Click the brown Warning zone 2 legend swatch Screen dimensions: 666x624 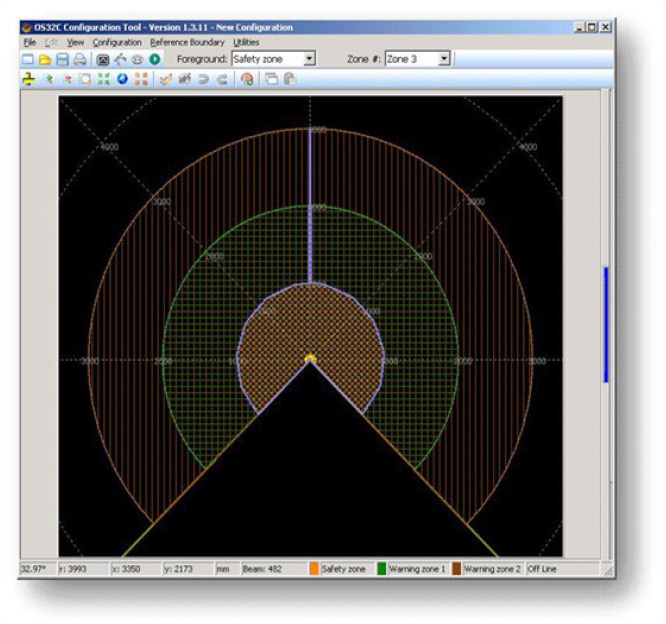[457, 569]
